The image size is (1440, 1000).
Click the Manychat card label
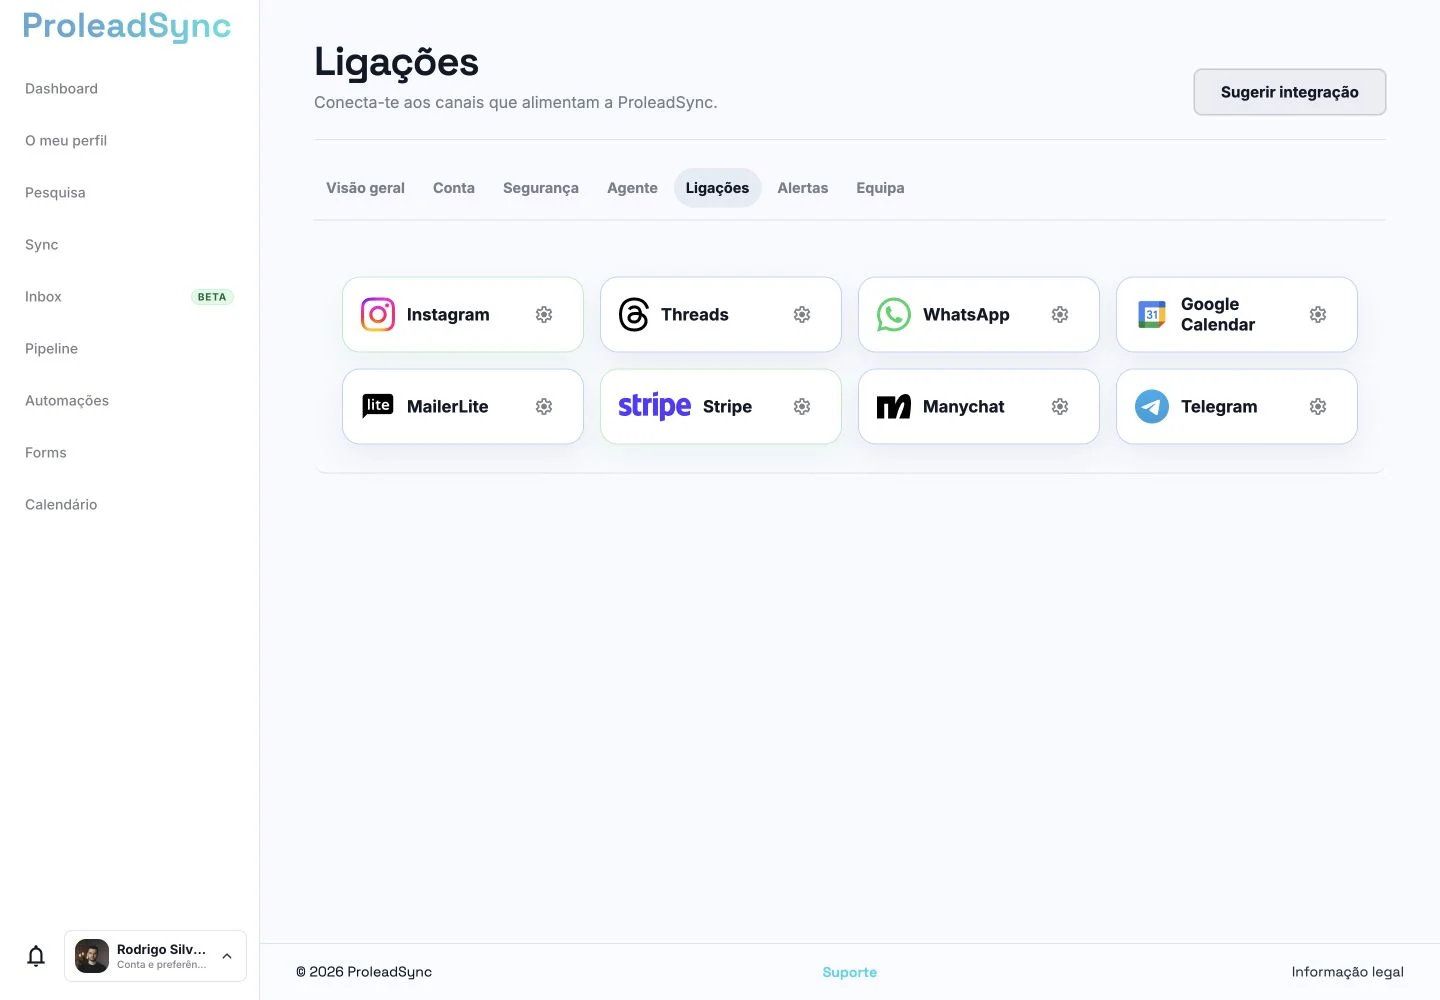964,407
